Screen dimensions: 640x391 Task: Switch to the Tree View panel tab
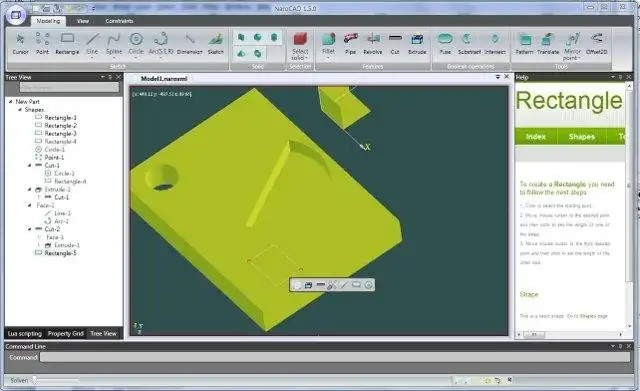point(103,333)
